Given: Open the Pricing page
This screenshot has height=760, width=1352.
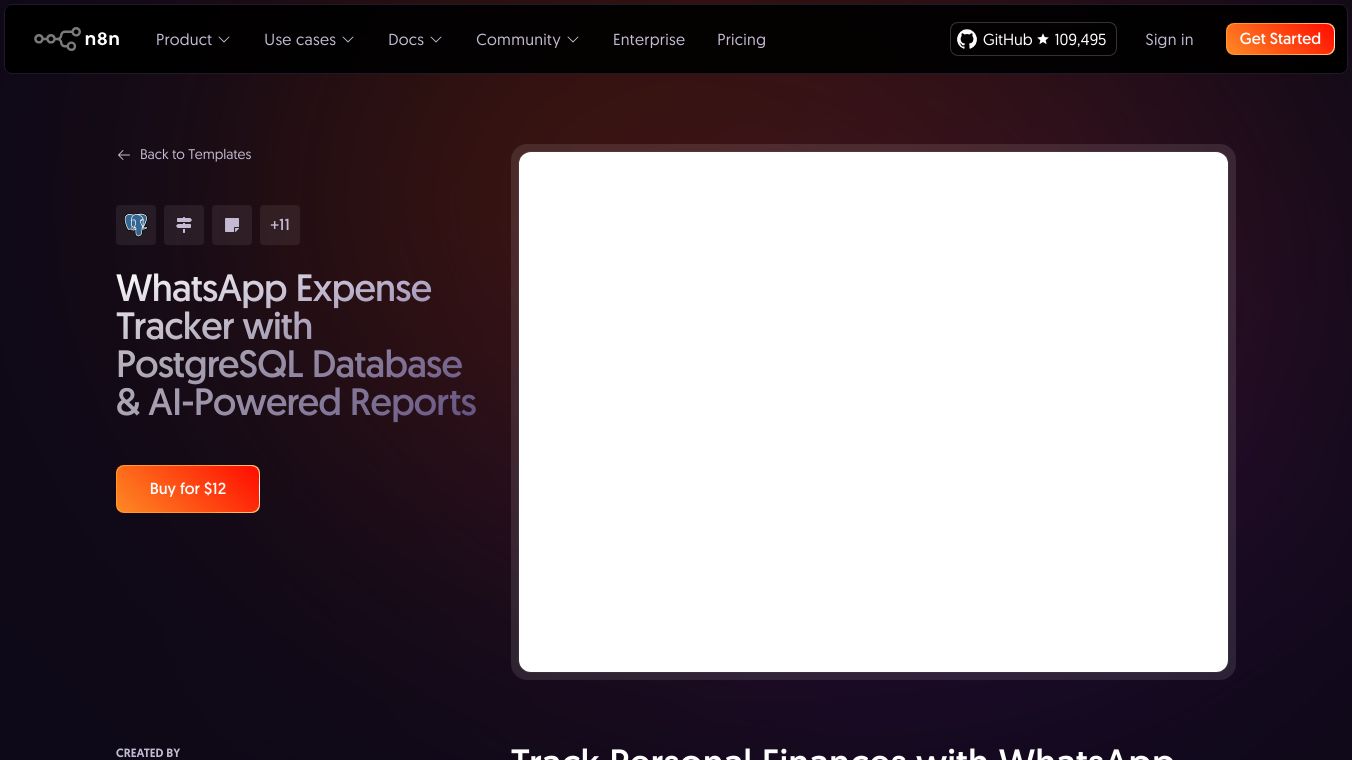Looking at the screenshot, I should point(741,40).
